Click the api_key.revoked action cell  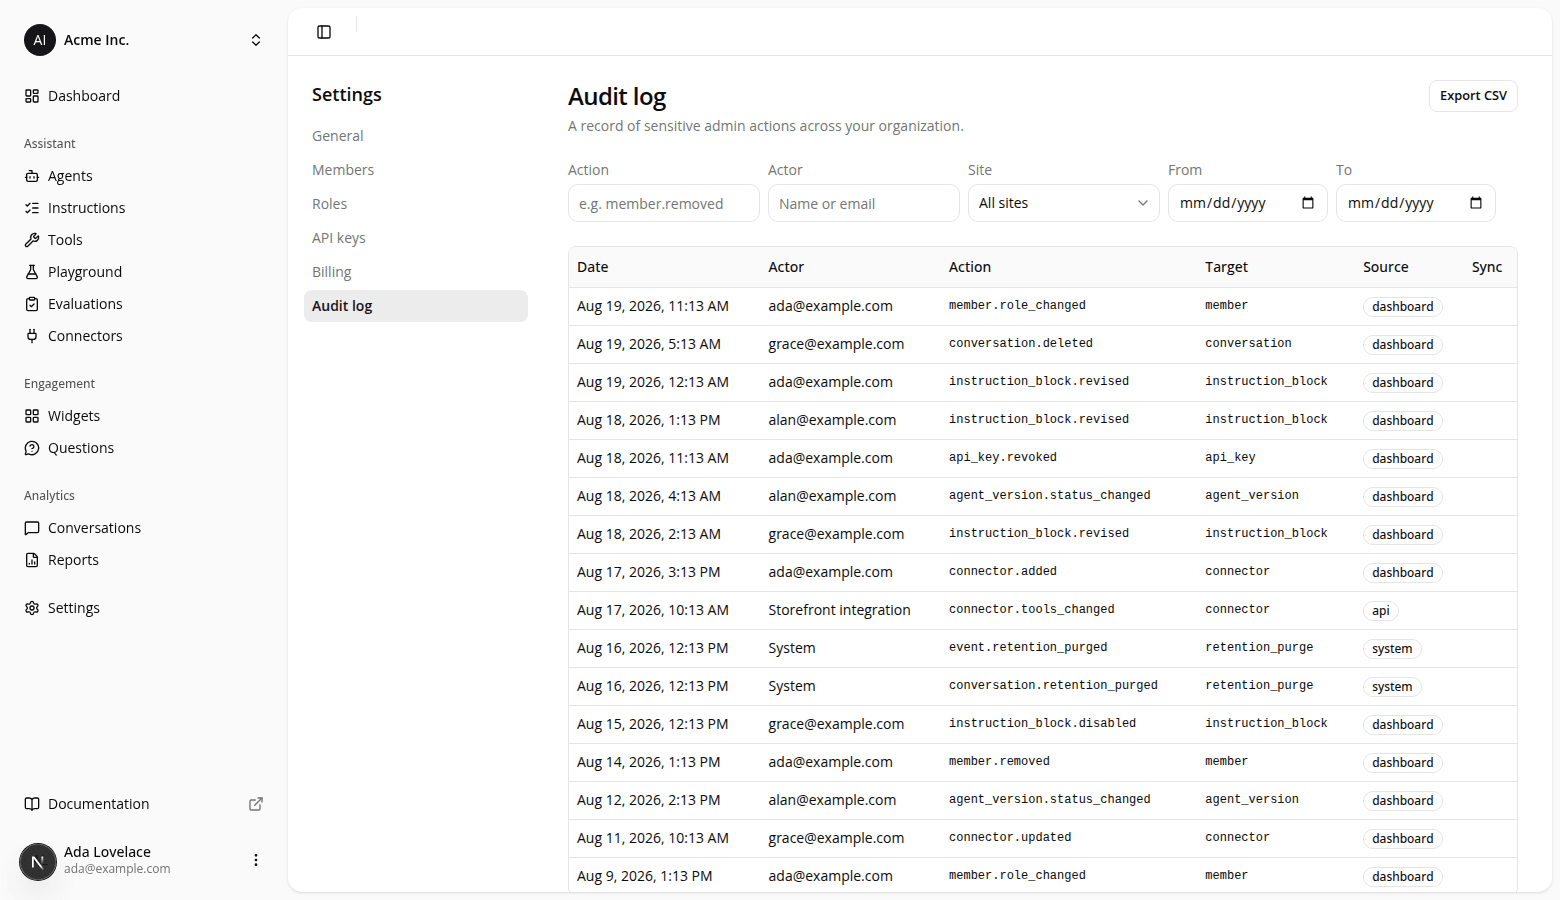pos(1003,457)
